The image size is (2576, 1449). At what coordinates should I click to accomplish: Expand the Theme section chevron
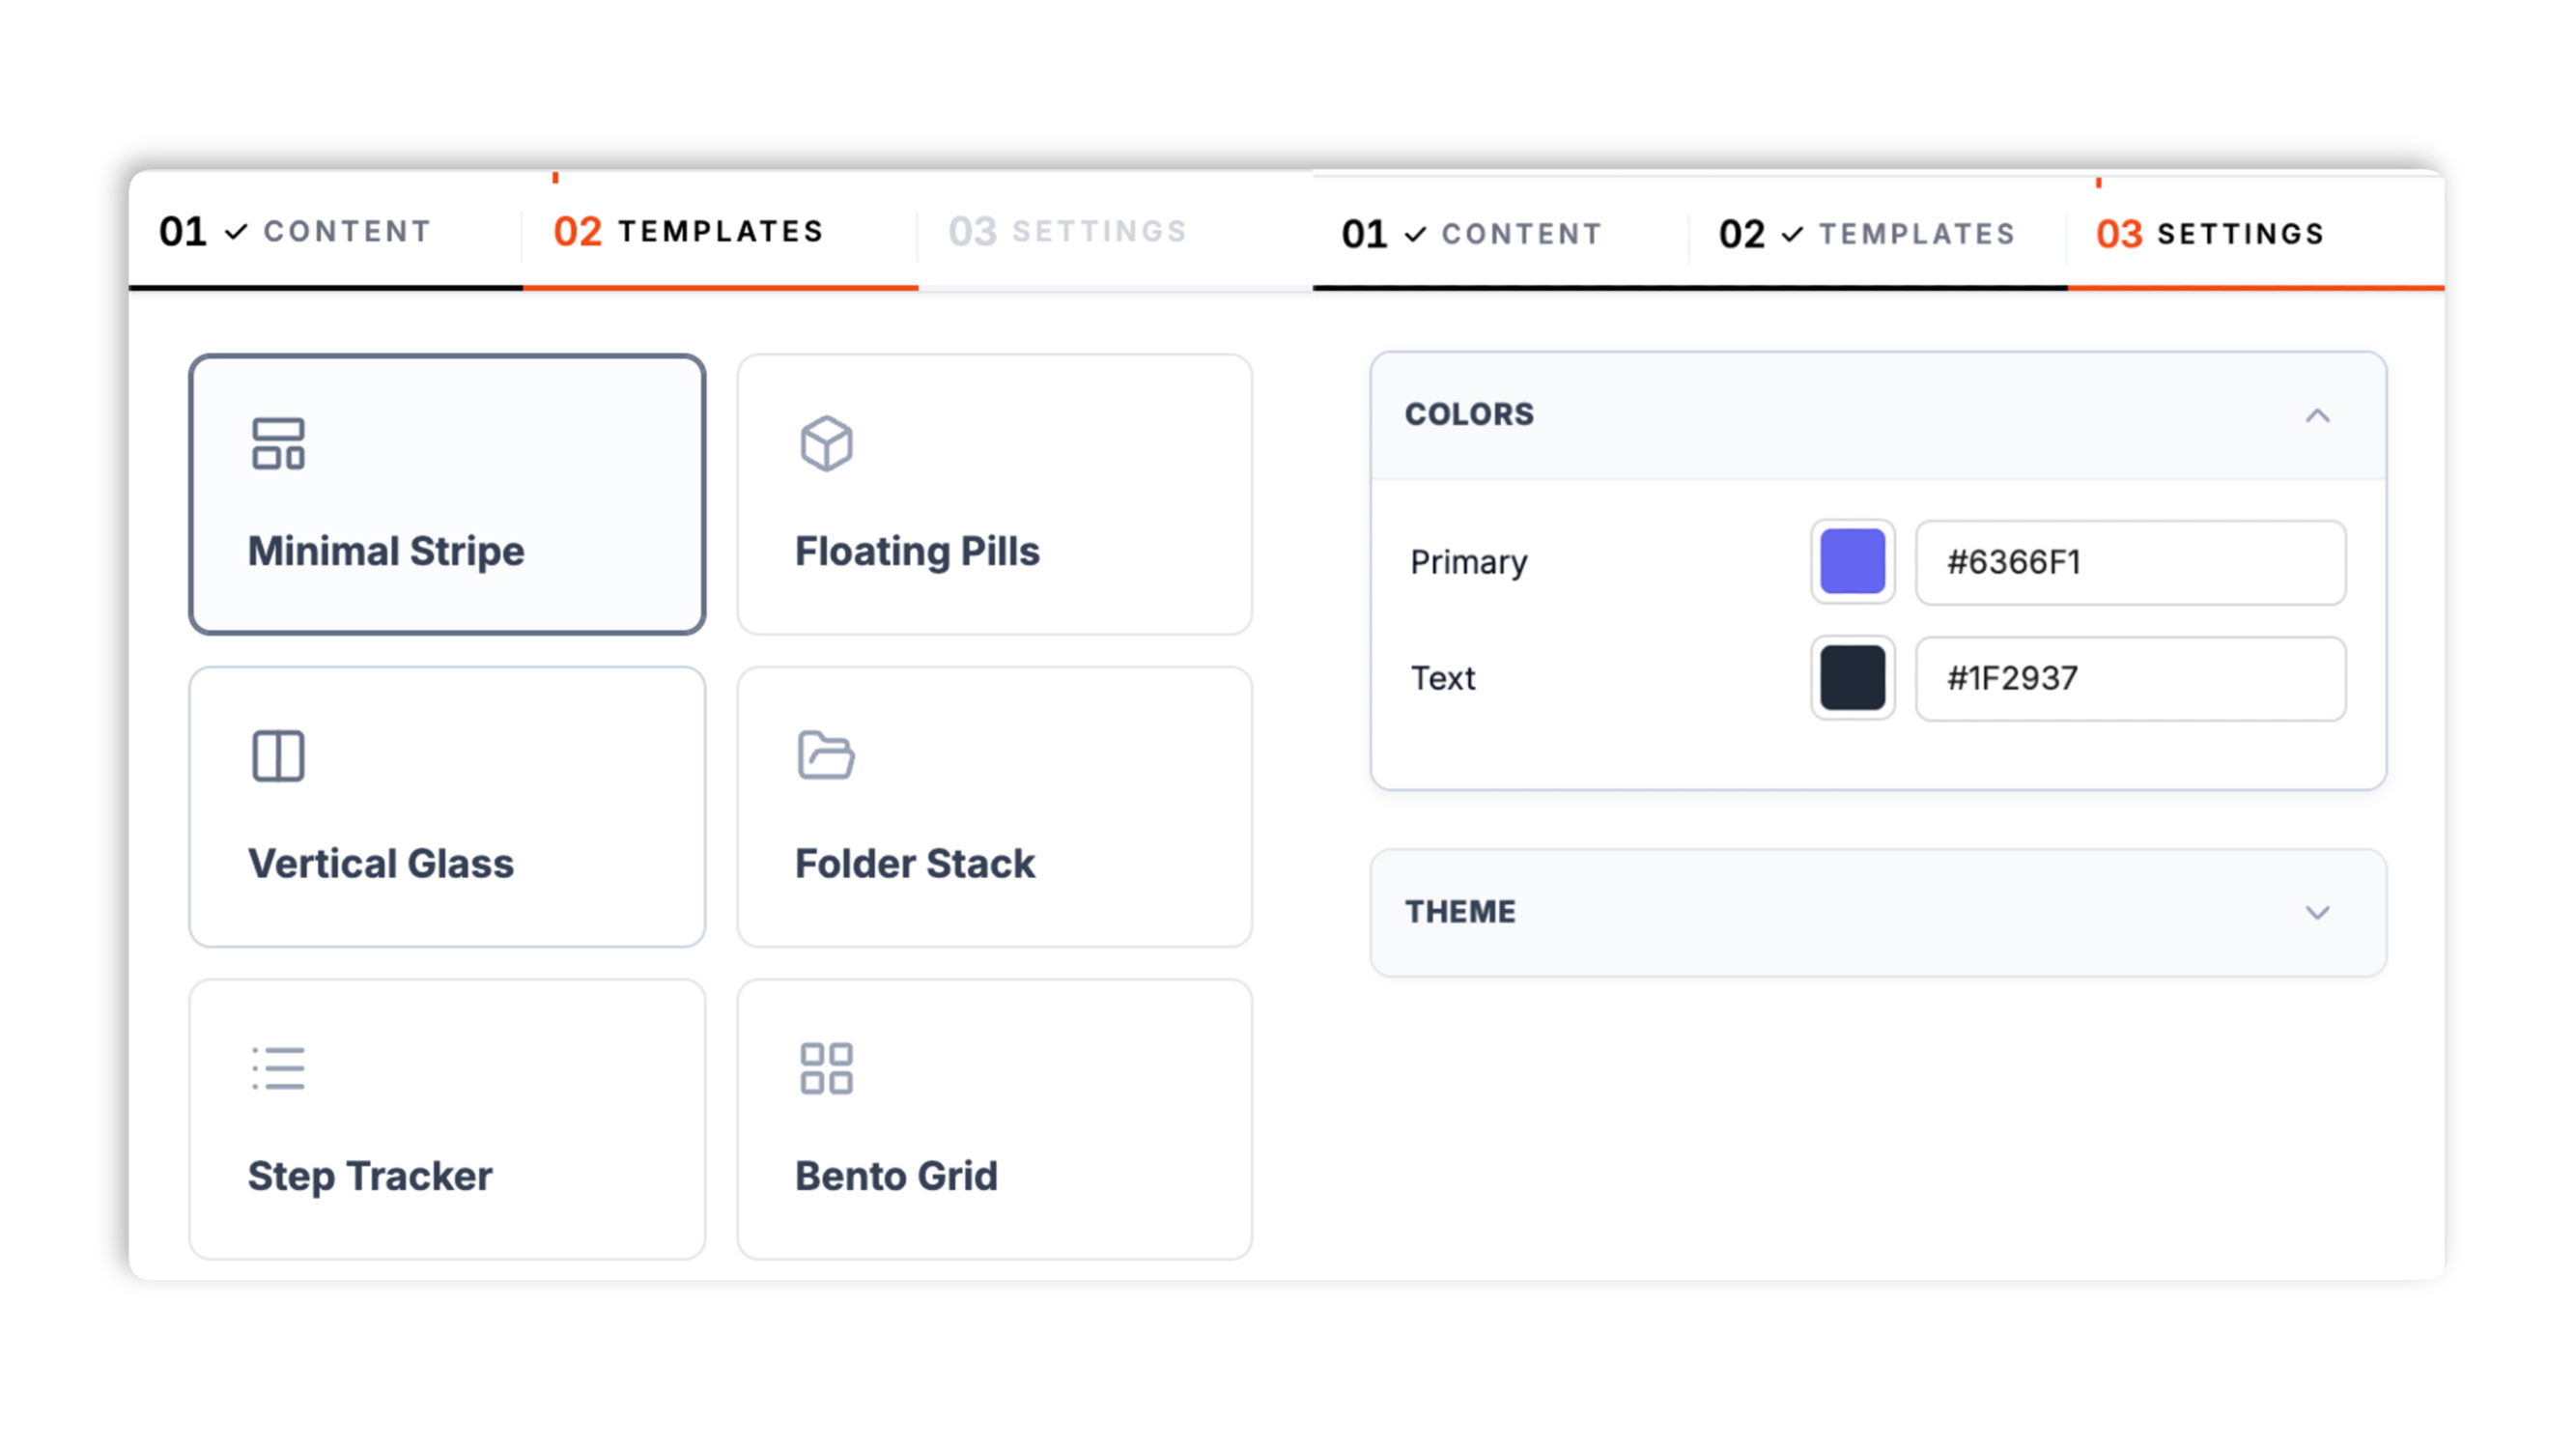(2317, 912)
